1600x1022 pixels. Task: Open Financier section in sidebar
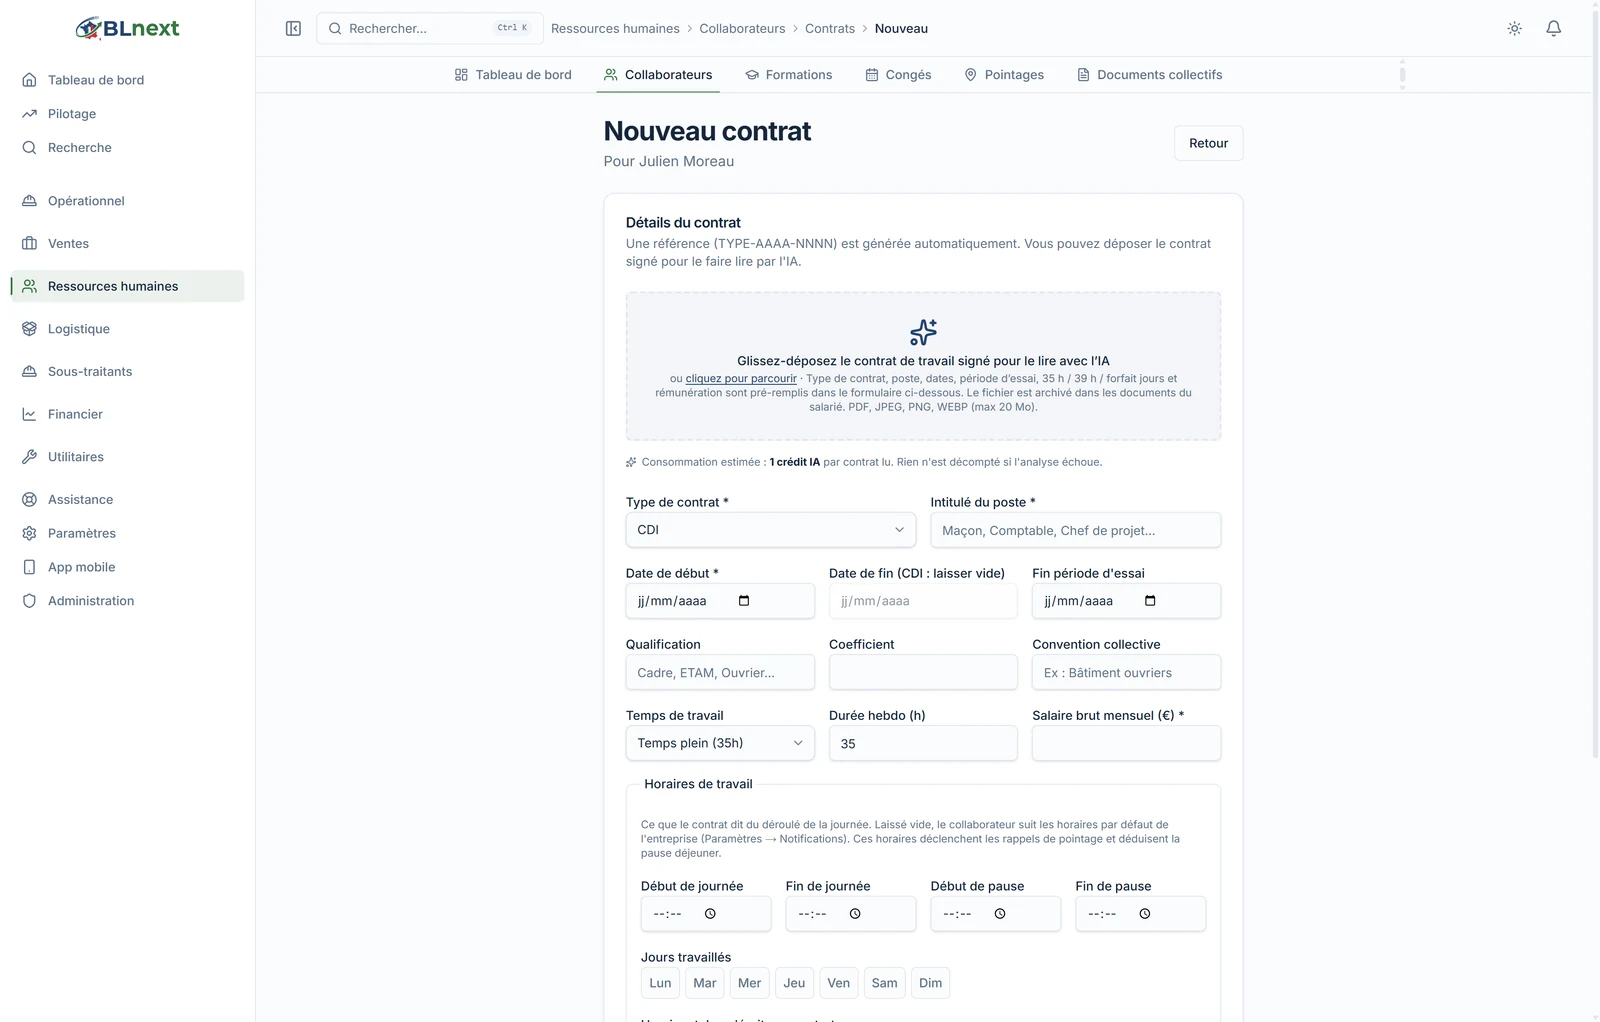[127, 414]
